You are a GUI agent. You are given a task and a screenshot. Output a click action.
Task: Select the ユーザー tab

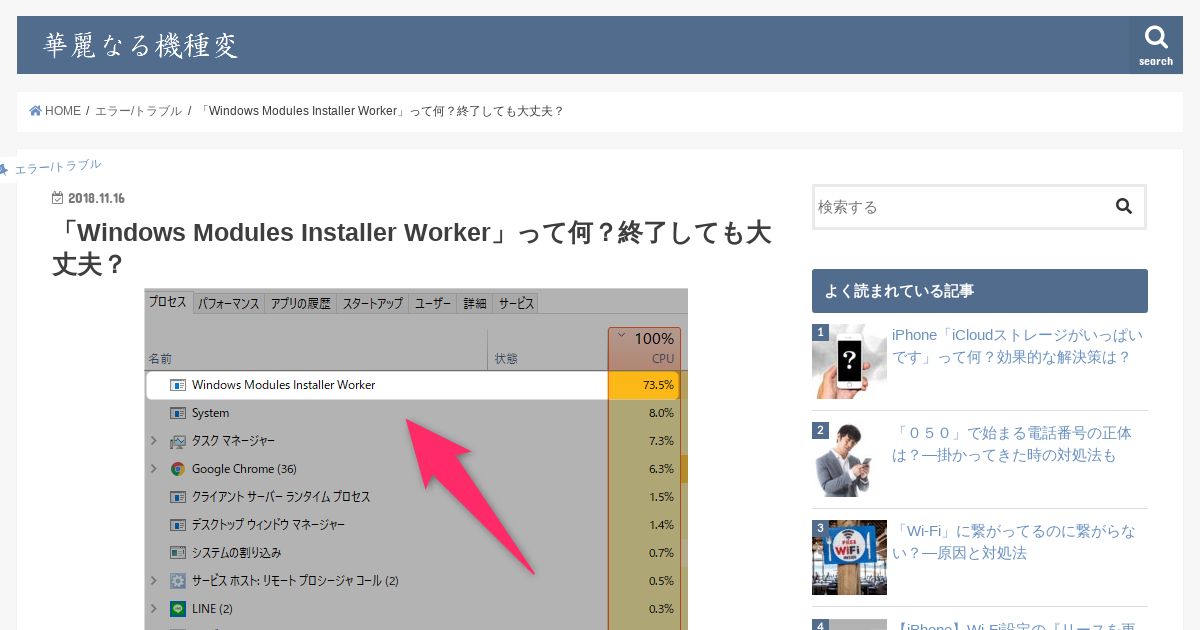coord(433,303)
